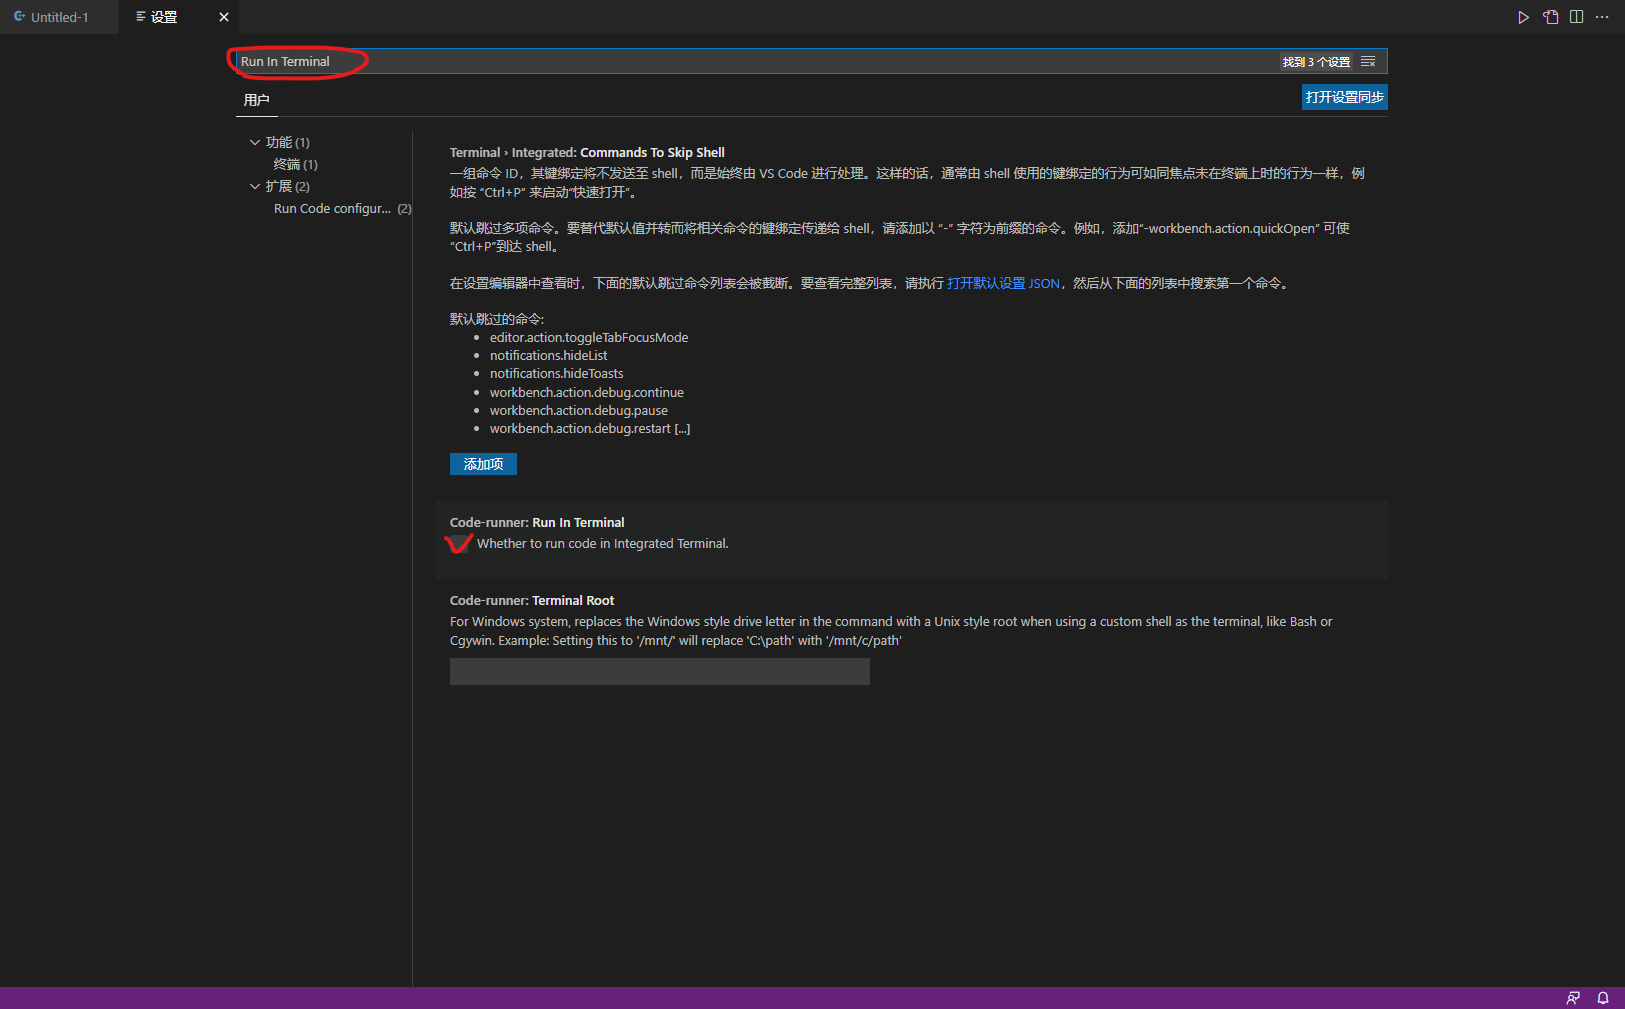Click workbench.action.debug.restart list item
1625x1009 pixels.
pos(590,429)
